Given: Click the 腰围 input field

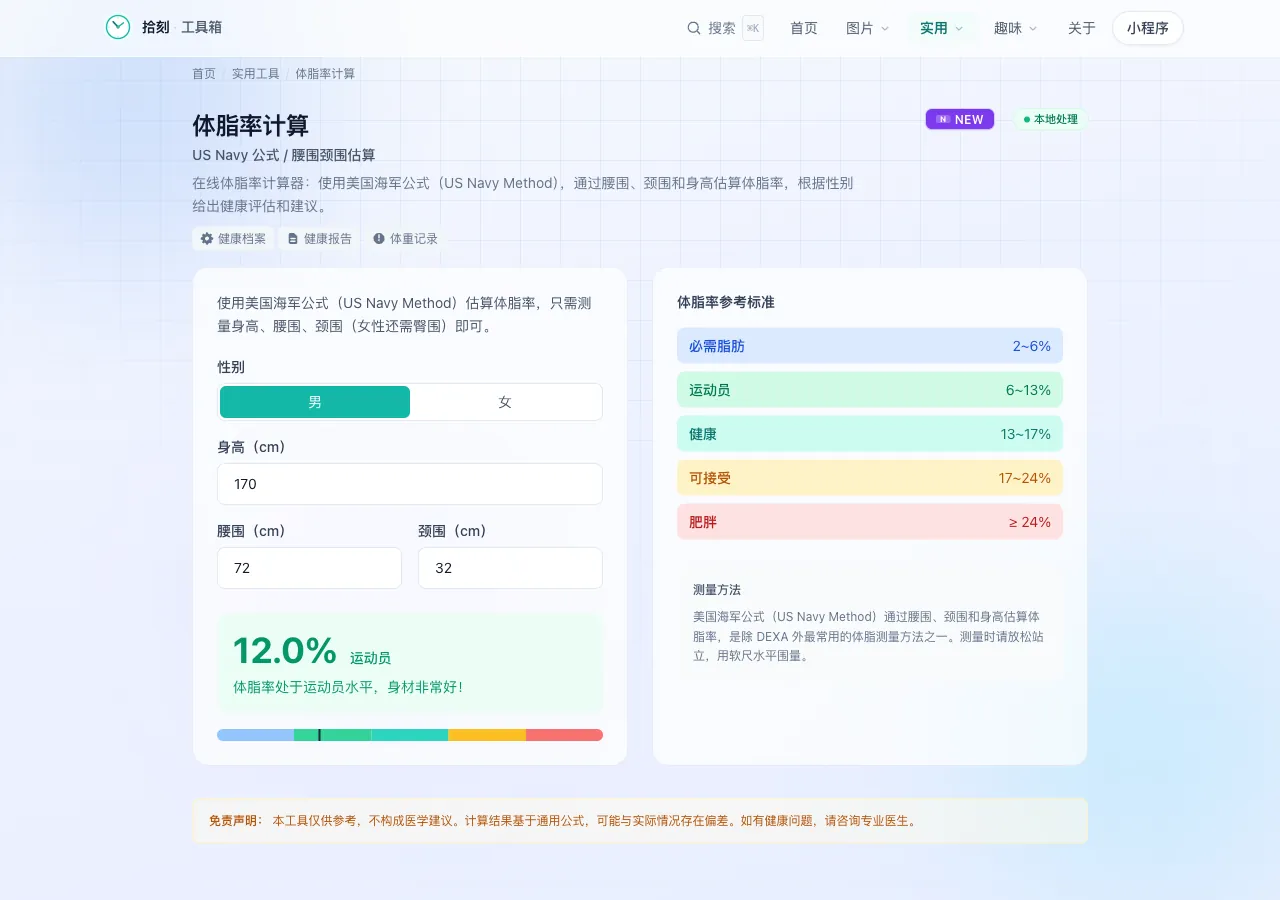Looking at the screenshot, I should [309, 568].
